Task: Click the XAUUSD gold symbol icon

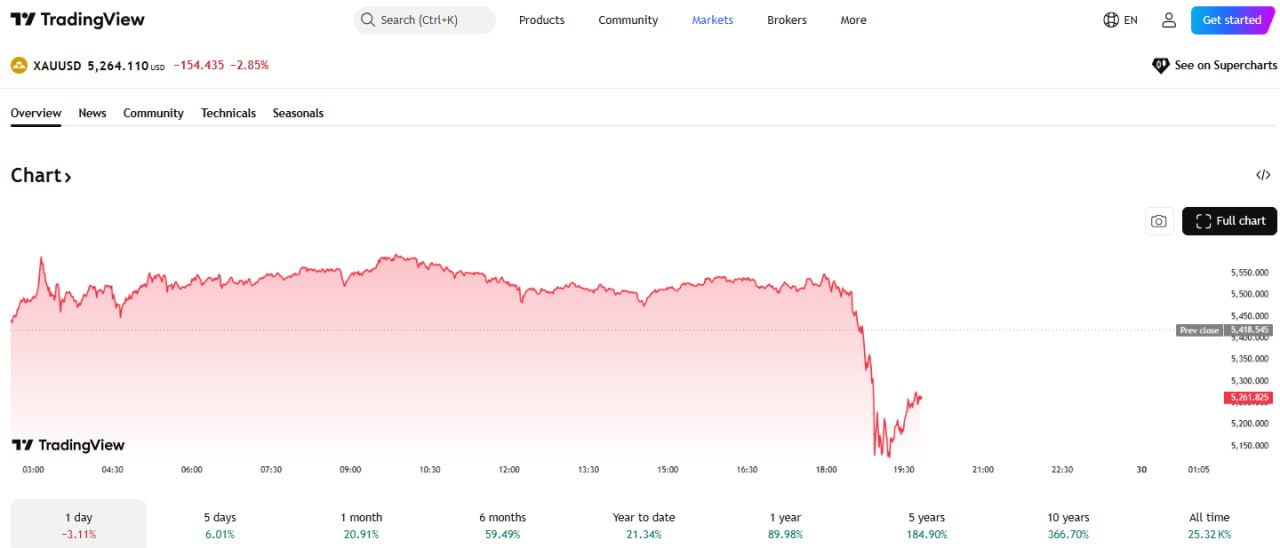Action: tap(19, 65)
